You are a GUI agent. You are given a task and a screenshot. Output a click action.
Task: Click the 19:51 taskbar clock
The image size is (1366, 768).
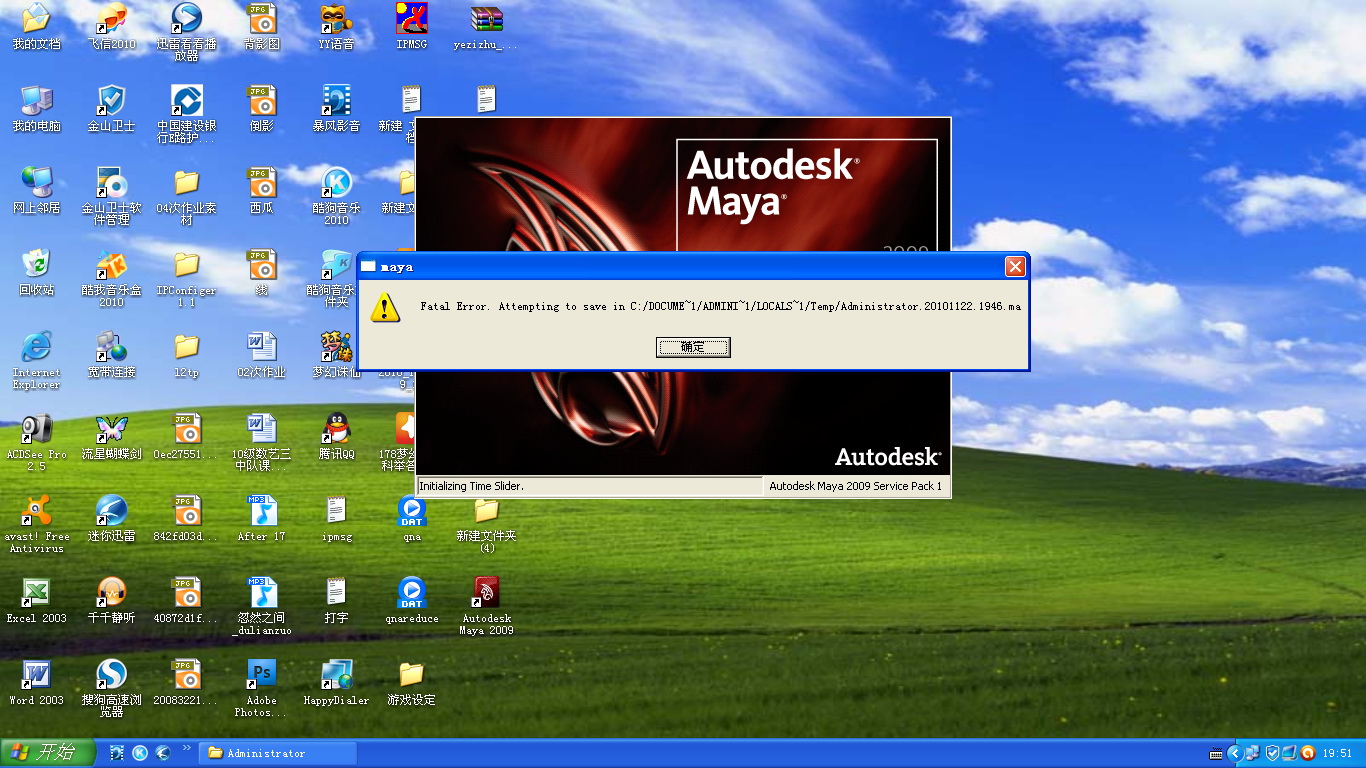click(x=1337, y=753)
